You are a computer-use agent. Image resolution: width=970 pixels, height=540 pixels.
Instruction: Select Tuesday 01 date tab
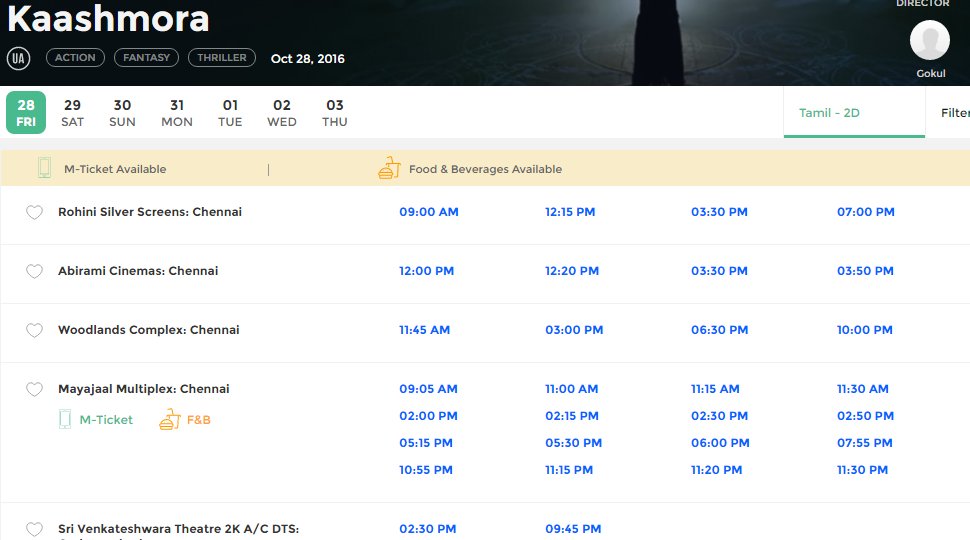230,113
